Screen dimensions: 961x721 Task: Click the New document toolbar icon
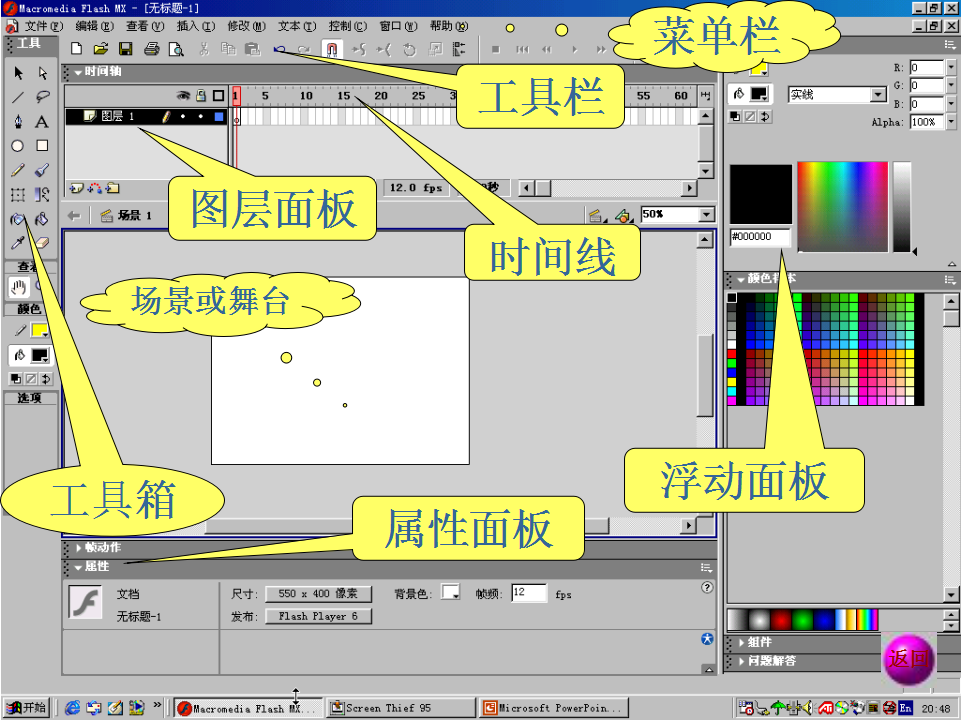(x=77, y=49)
